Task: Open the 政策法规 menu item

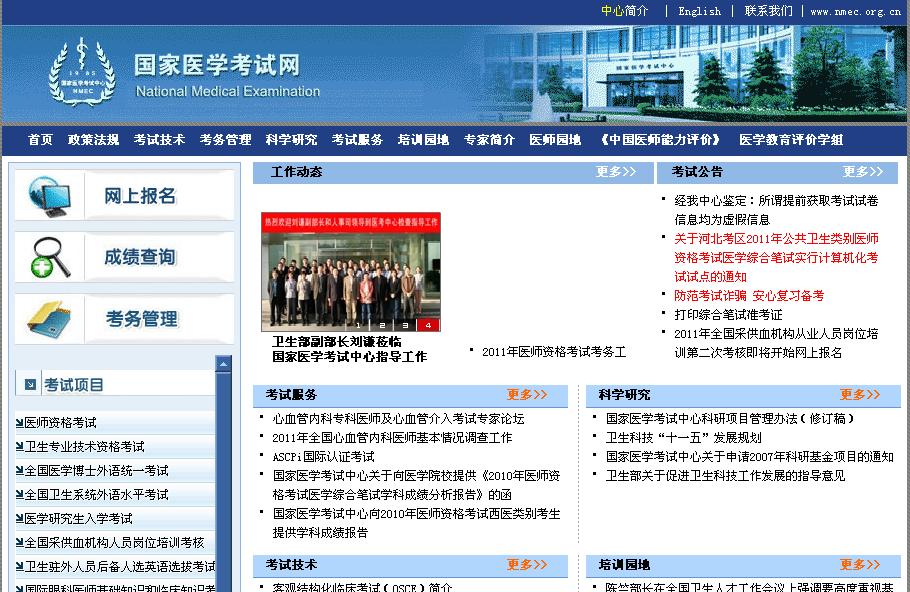Action: point(93,140)
